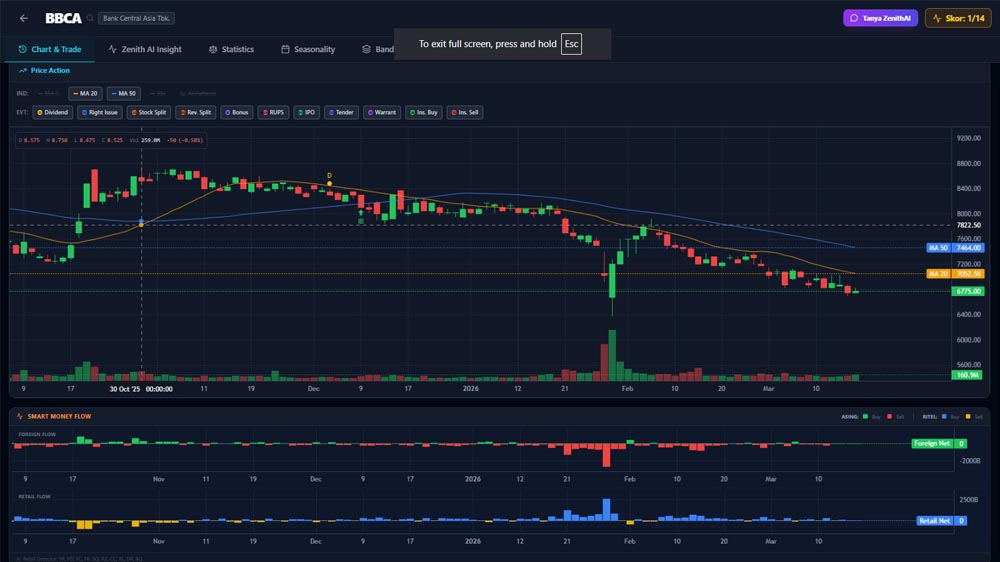Toggle the RUPS event filter
The height and width of the screenshot is (562, 1000).
273,112
